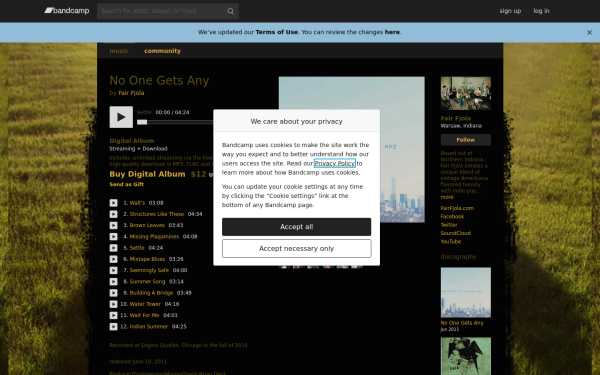The height and width of the screenshot is (375, 600).
Task: Open the Walt's track title link
Action: point(137,203)
